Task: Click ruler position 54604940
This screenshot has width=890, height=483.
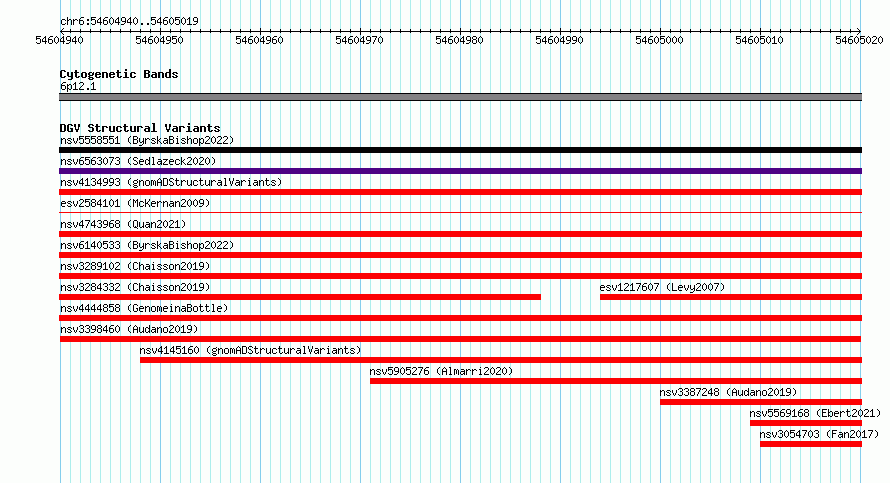Action: coord(60,40)
